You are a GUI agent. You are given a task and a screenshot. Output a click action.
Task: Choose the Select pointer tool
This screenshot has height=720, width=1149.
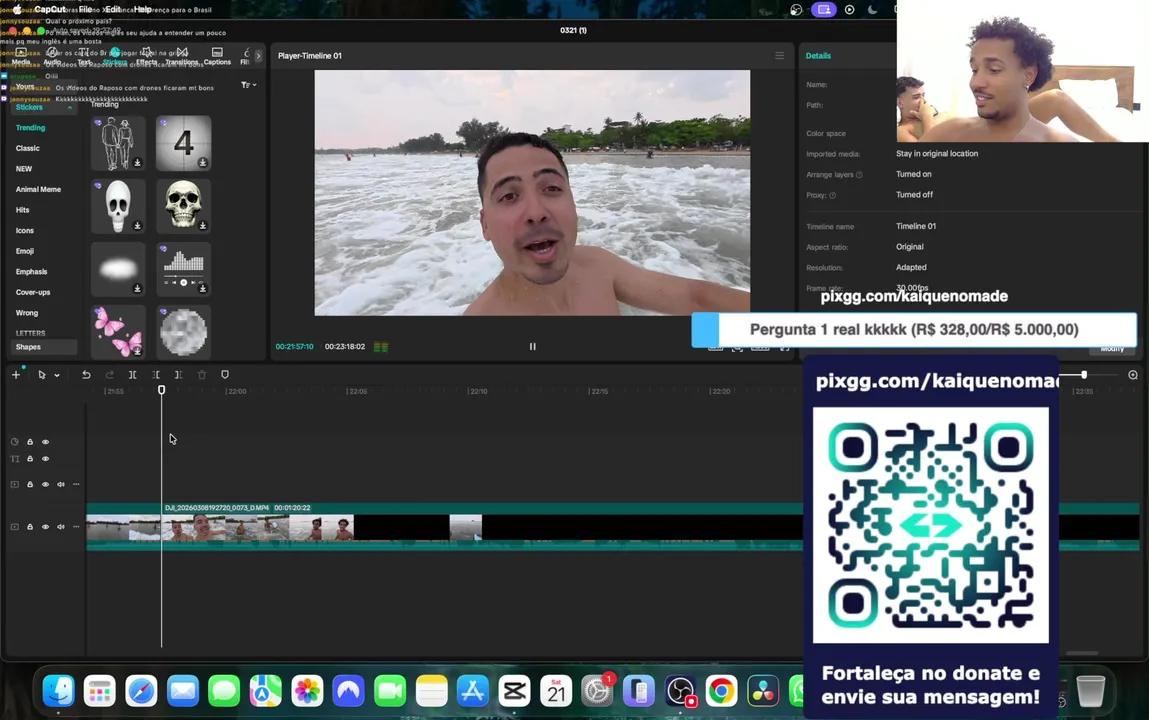pyautogui.click(x=42, y=375)
